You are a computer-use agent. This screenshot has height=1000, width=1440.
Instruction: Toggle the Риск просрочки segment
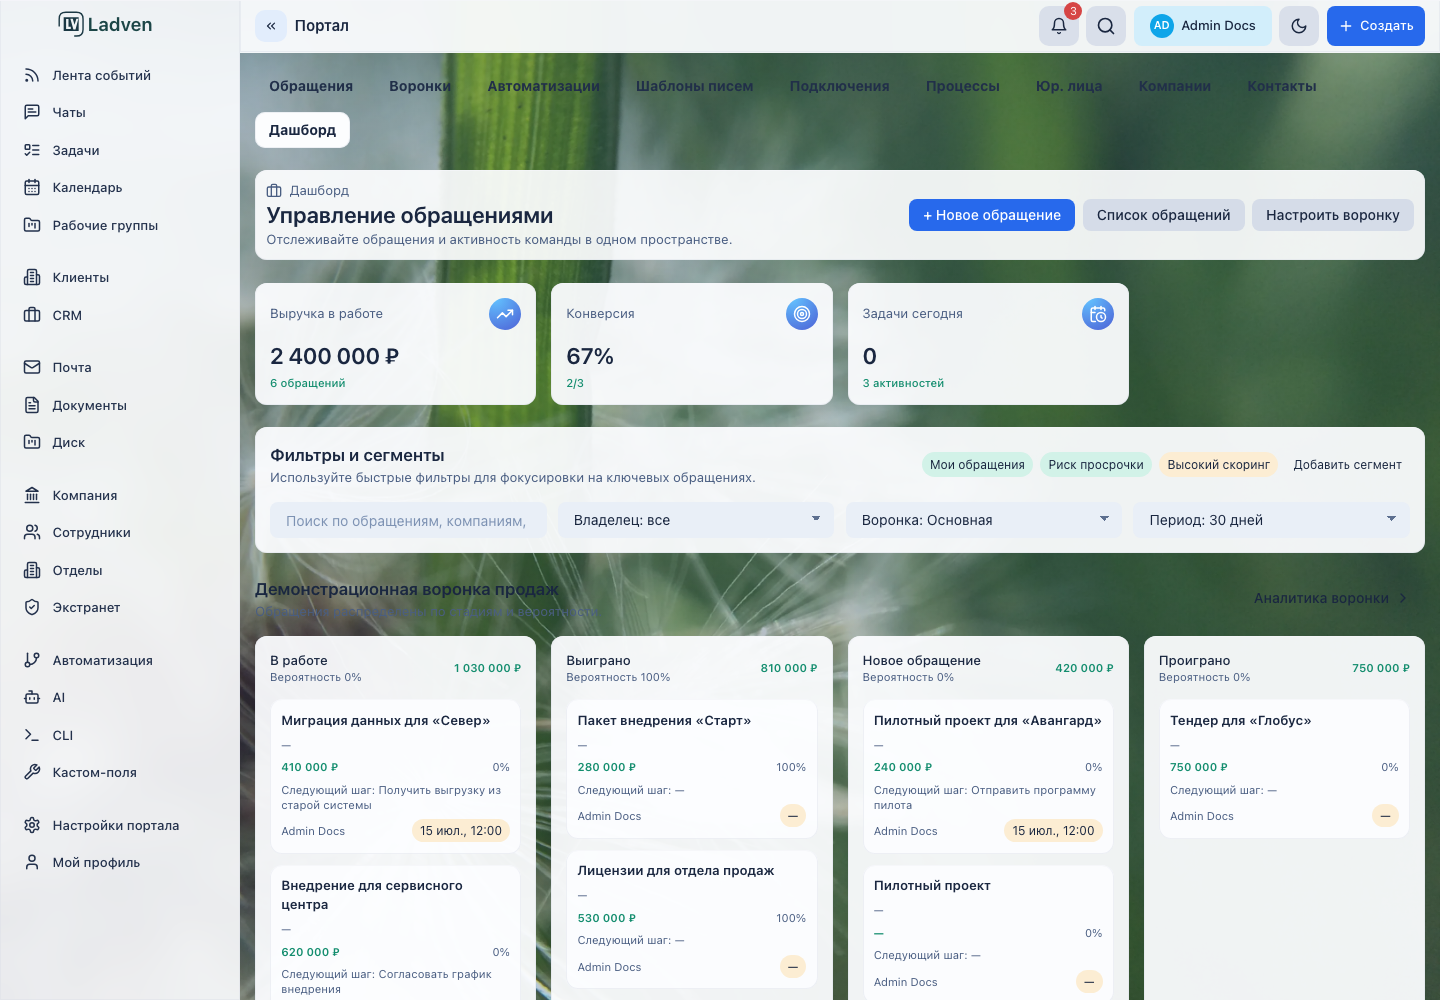click(x=1096, y=465)
